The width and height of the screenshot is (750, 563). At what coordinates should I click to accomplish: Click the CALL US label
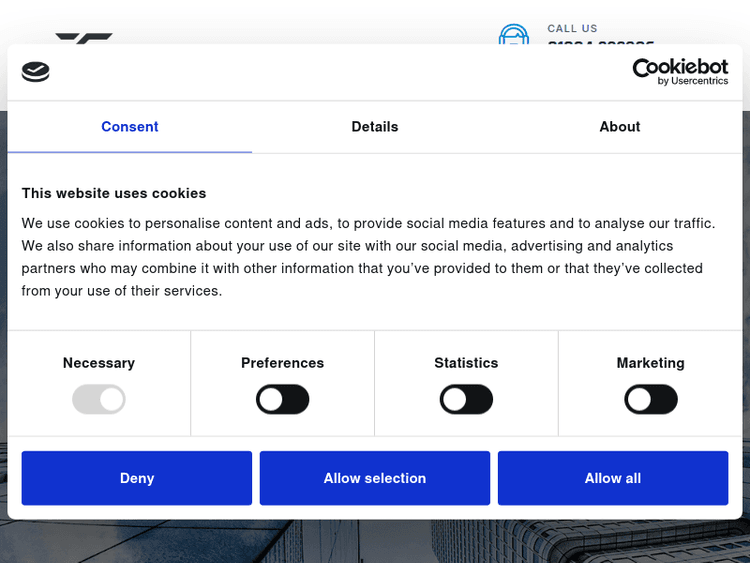coord(572,29)
